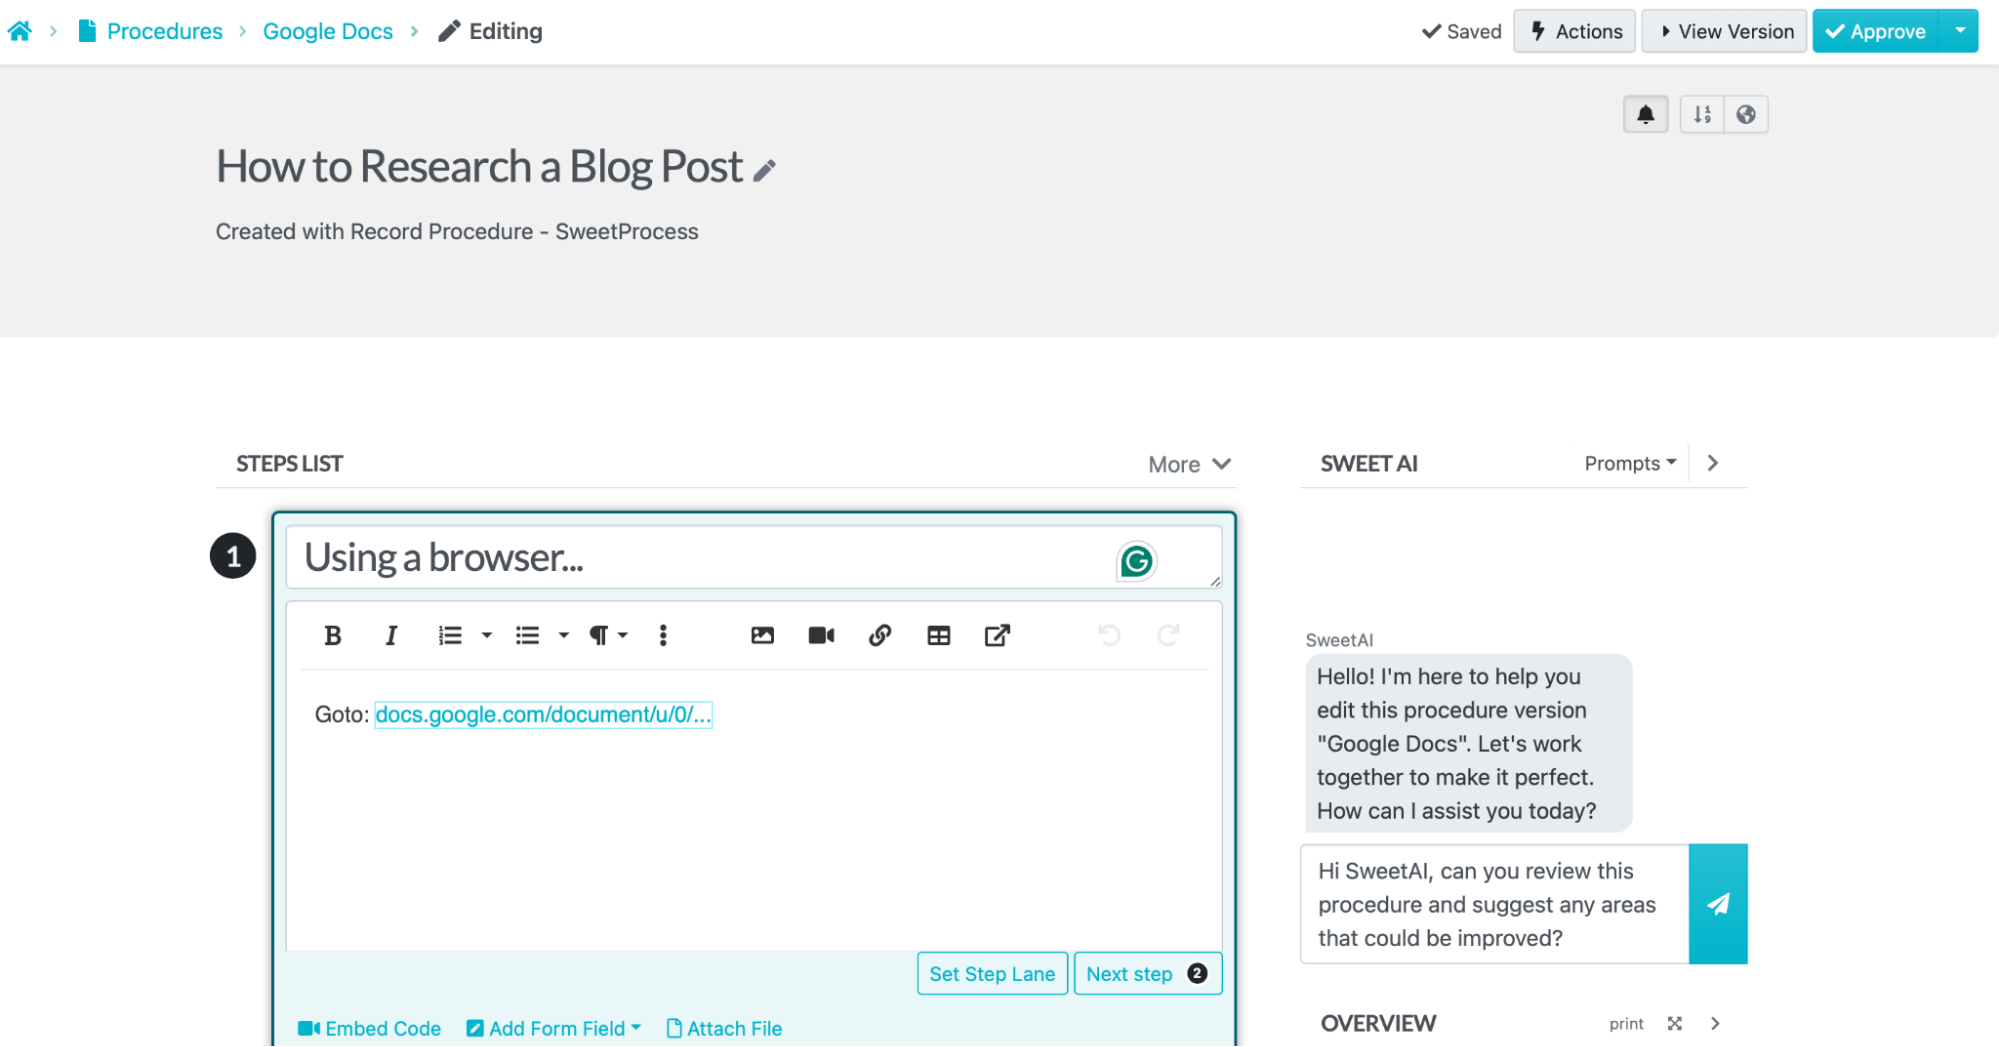Open the Prompts dropdown
The width and height of the screenshot is (1999, 1047).
[x=1630, y=463]
